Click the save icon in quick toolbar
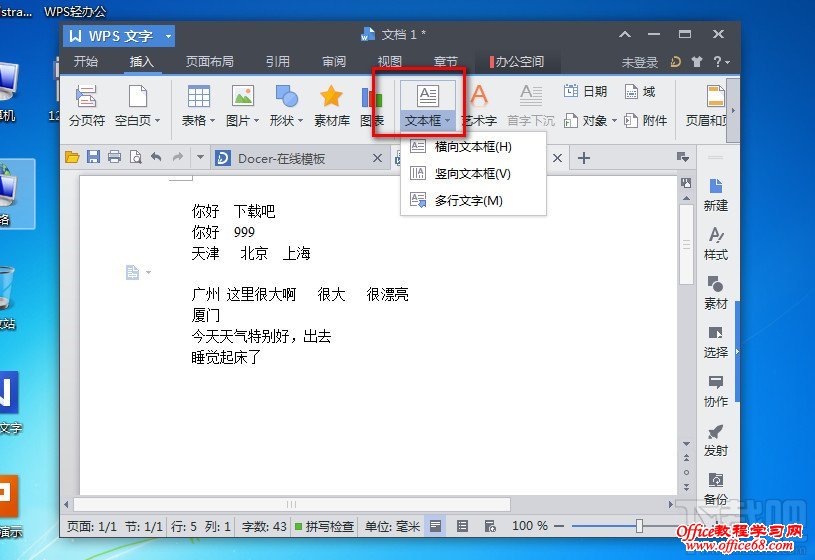Screen dimensions: 815x560 pos(93,157)
